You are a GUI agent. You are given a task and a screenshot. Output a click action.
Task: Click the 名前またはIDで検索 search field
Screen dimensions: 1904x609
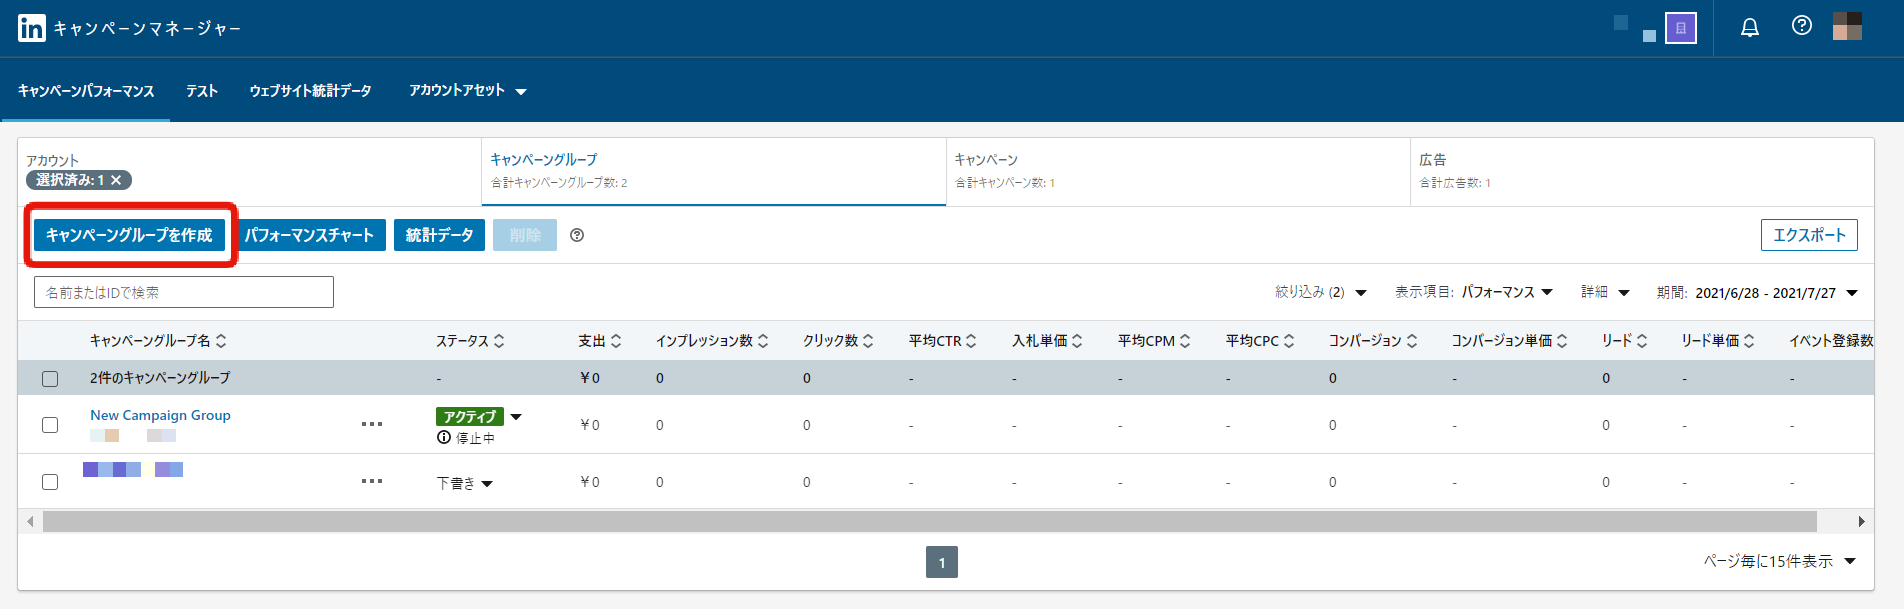[x=184, y=292]
